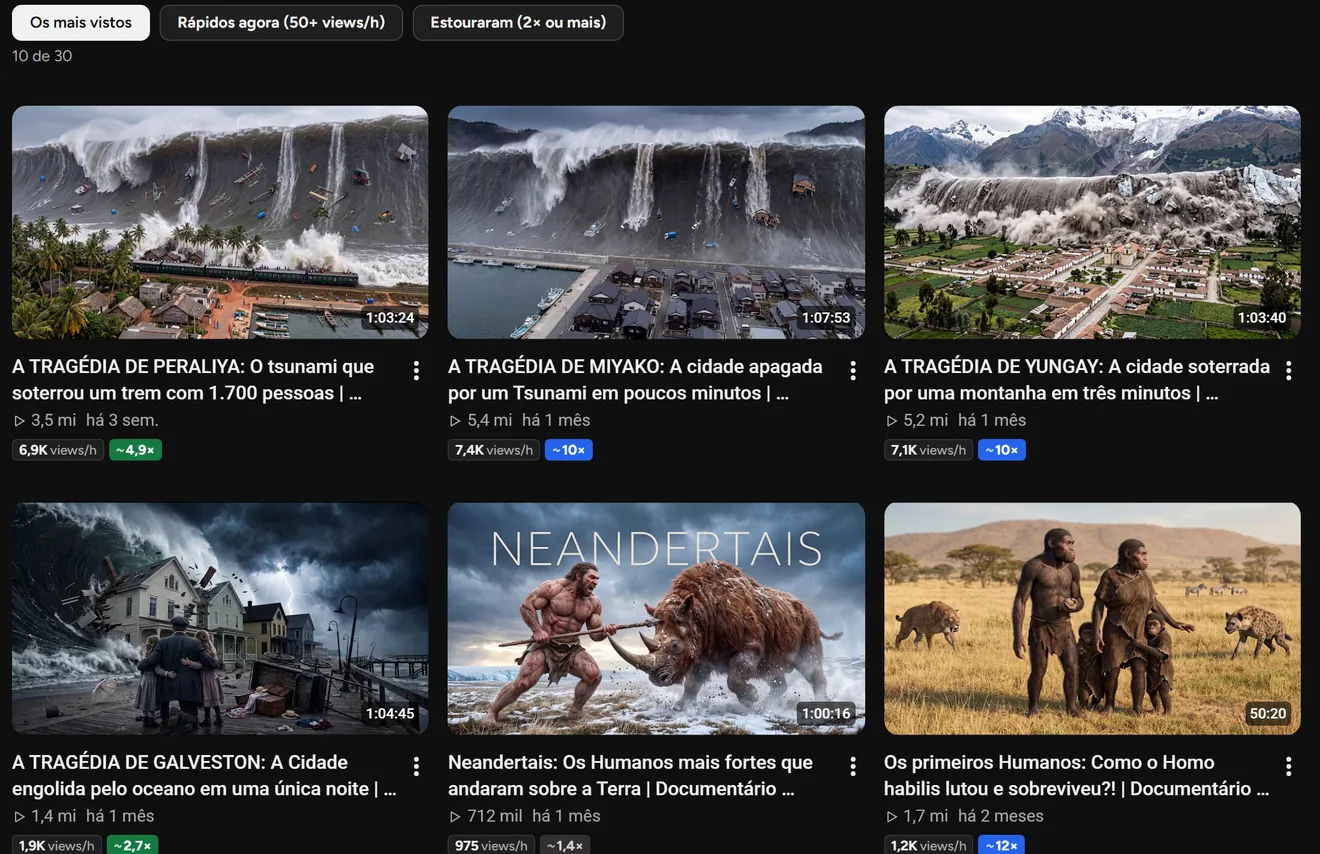Viewport: 1320px width, 854px height.
Task: Open the 'Os primeiros Humanos' video title
Action: click(x=1077, y=776)
